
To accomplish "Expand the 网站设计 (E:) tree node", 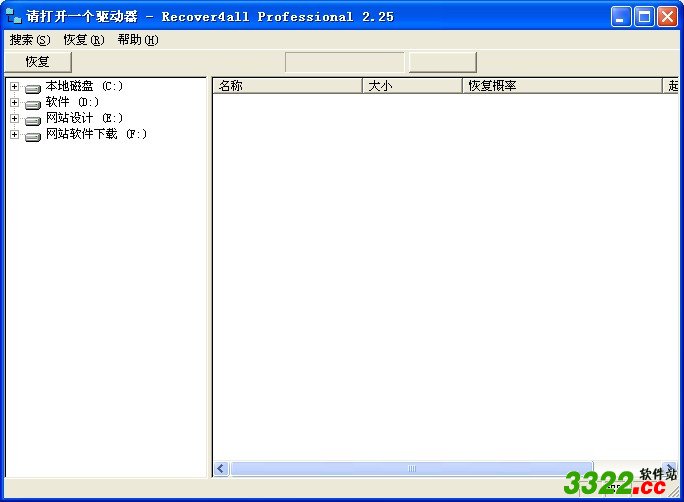I will point(14,119).
